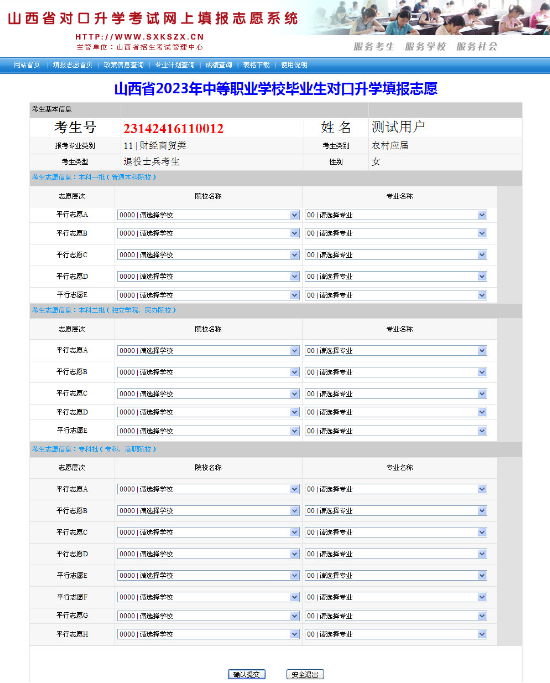Click the 确认提交 button

point(246,674)
